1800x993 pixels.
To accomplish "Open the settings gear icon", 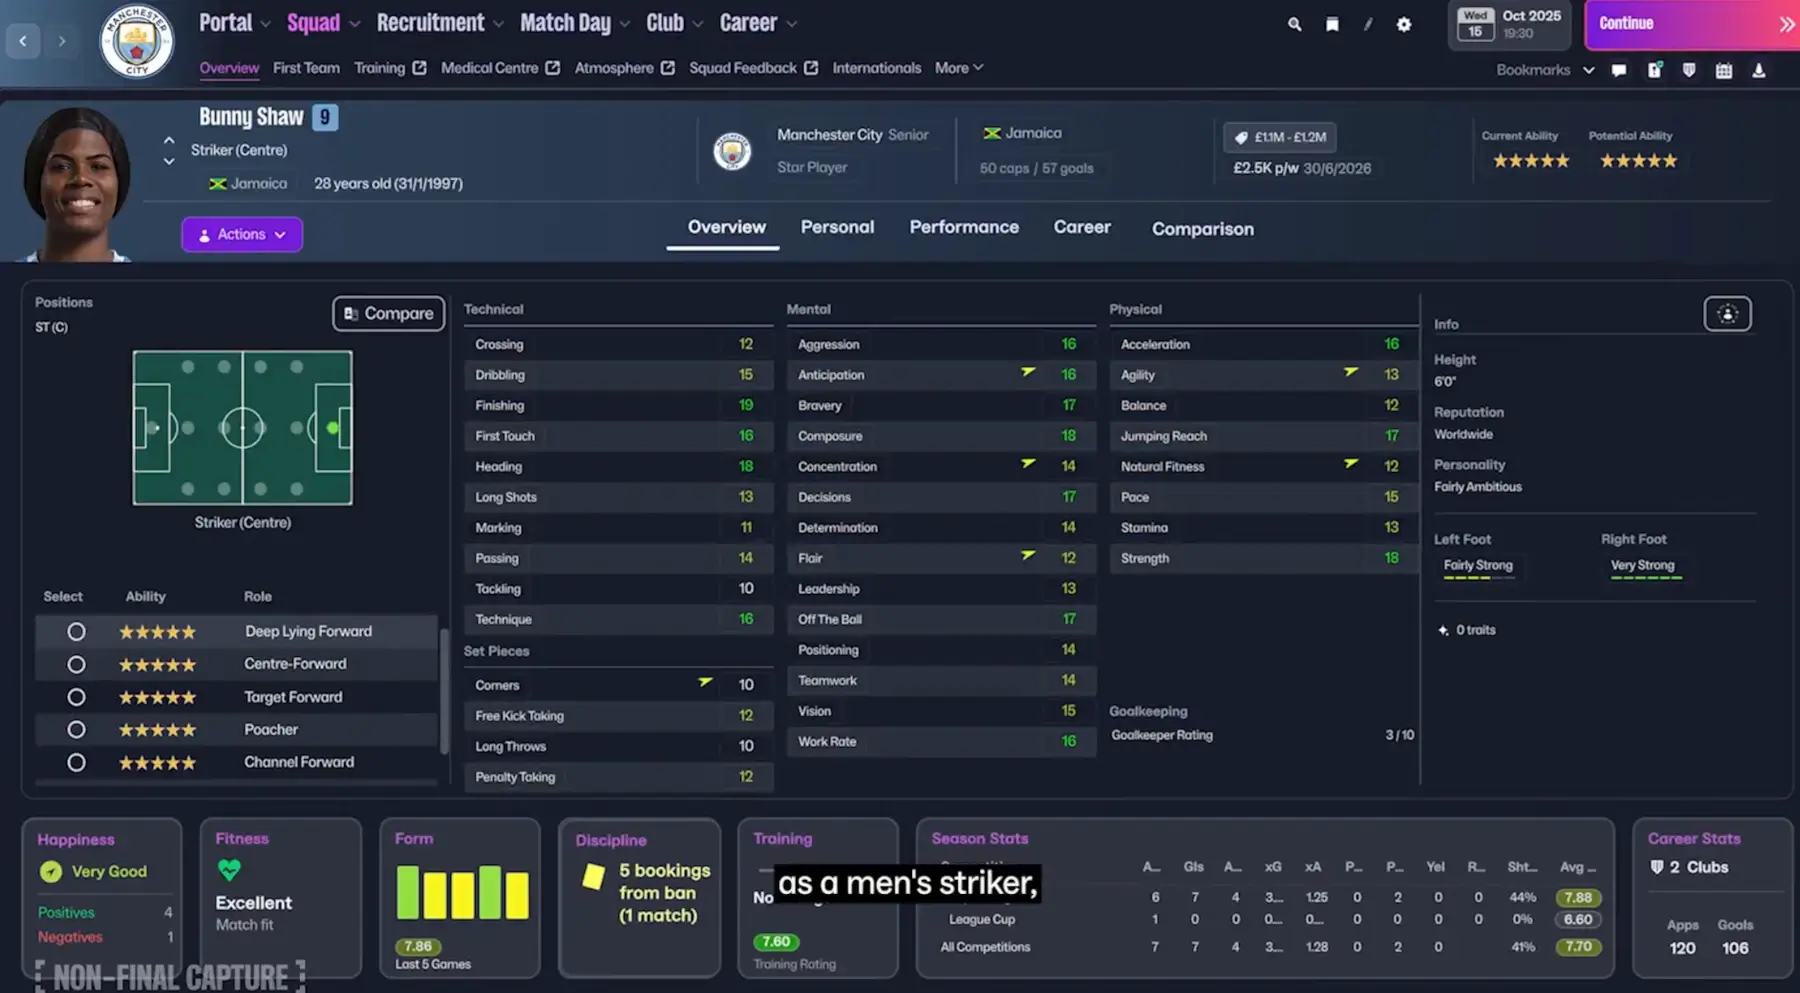I will click(1404, 24).
